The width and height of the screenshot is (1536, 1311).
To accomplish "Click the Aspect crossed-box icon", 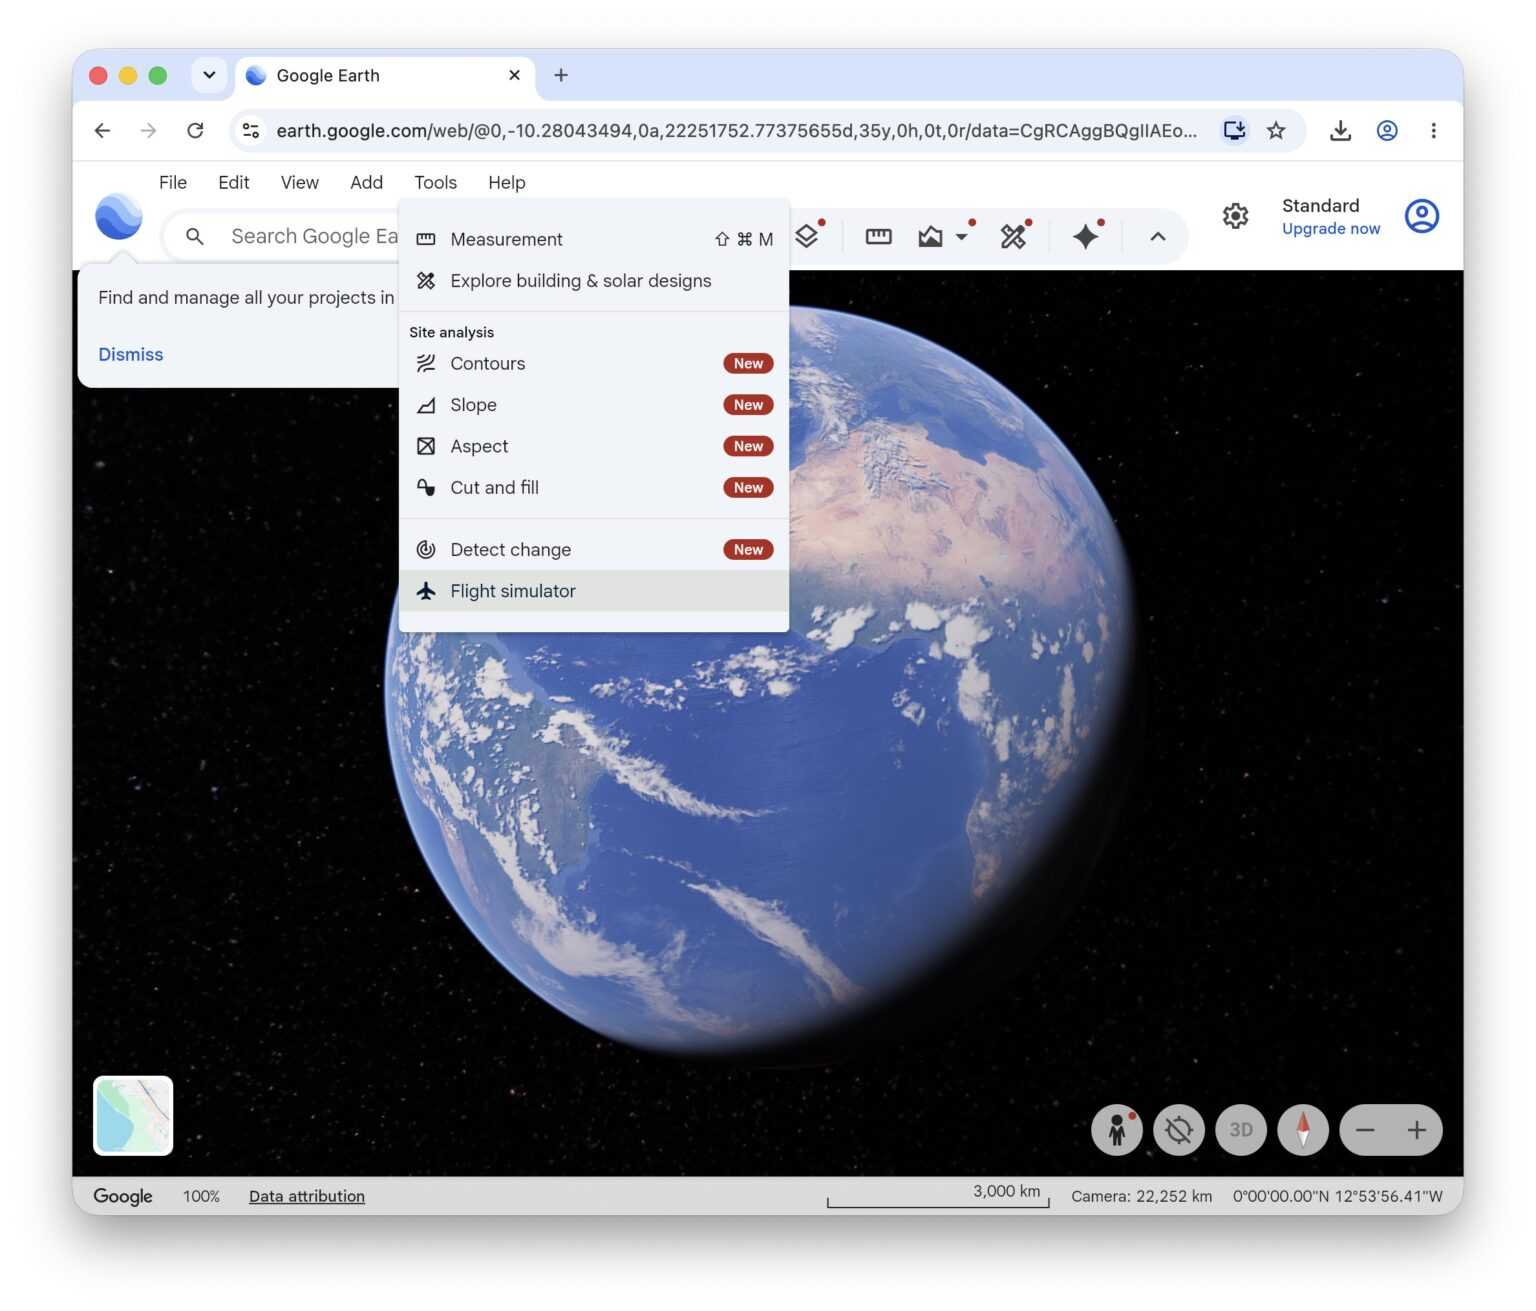I will 426,447.
